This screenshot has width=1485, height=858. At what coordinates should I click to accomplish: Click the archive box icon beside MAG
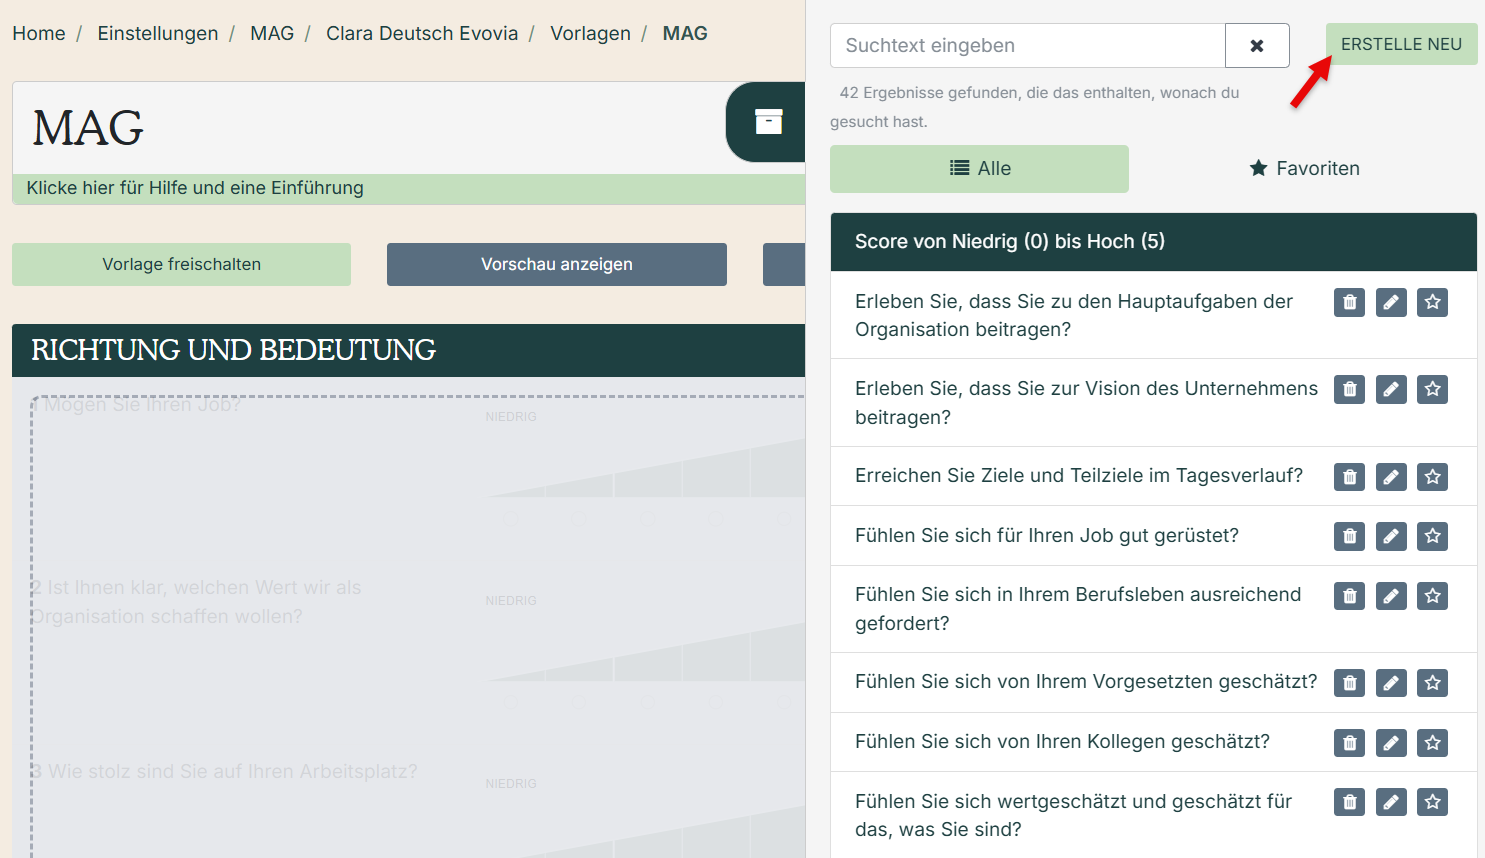pos(768,122)
